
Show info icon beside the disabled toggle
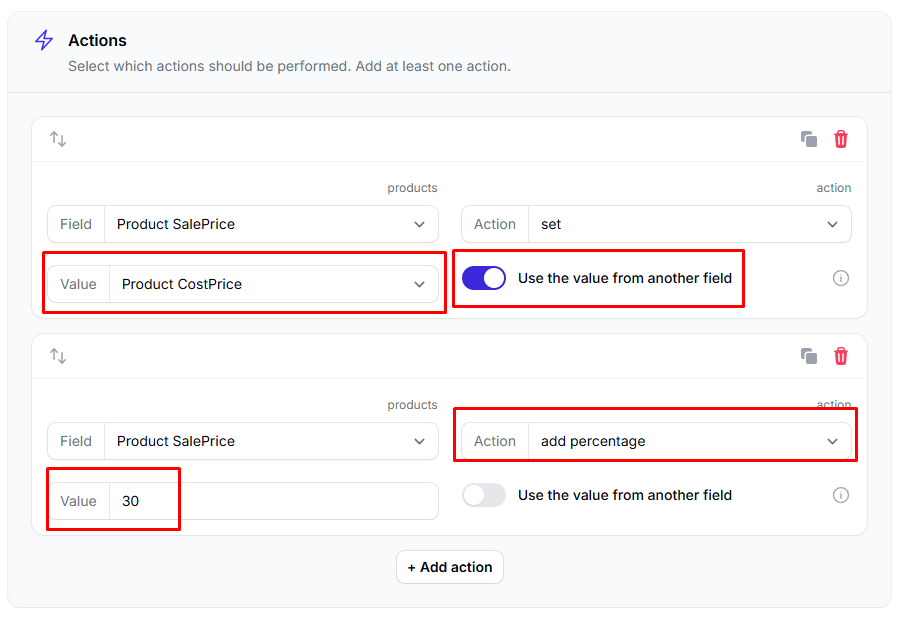[841, 495]
